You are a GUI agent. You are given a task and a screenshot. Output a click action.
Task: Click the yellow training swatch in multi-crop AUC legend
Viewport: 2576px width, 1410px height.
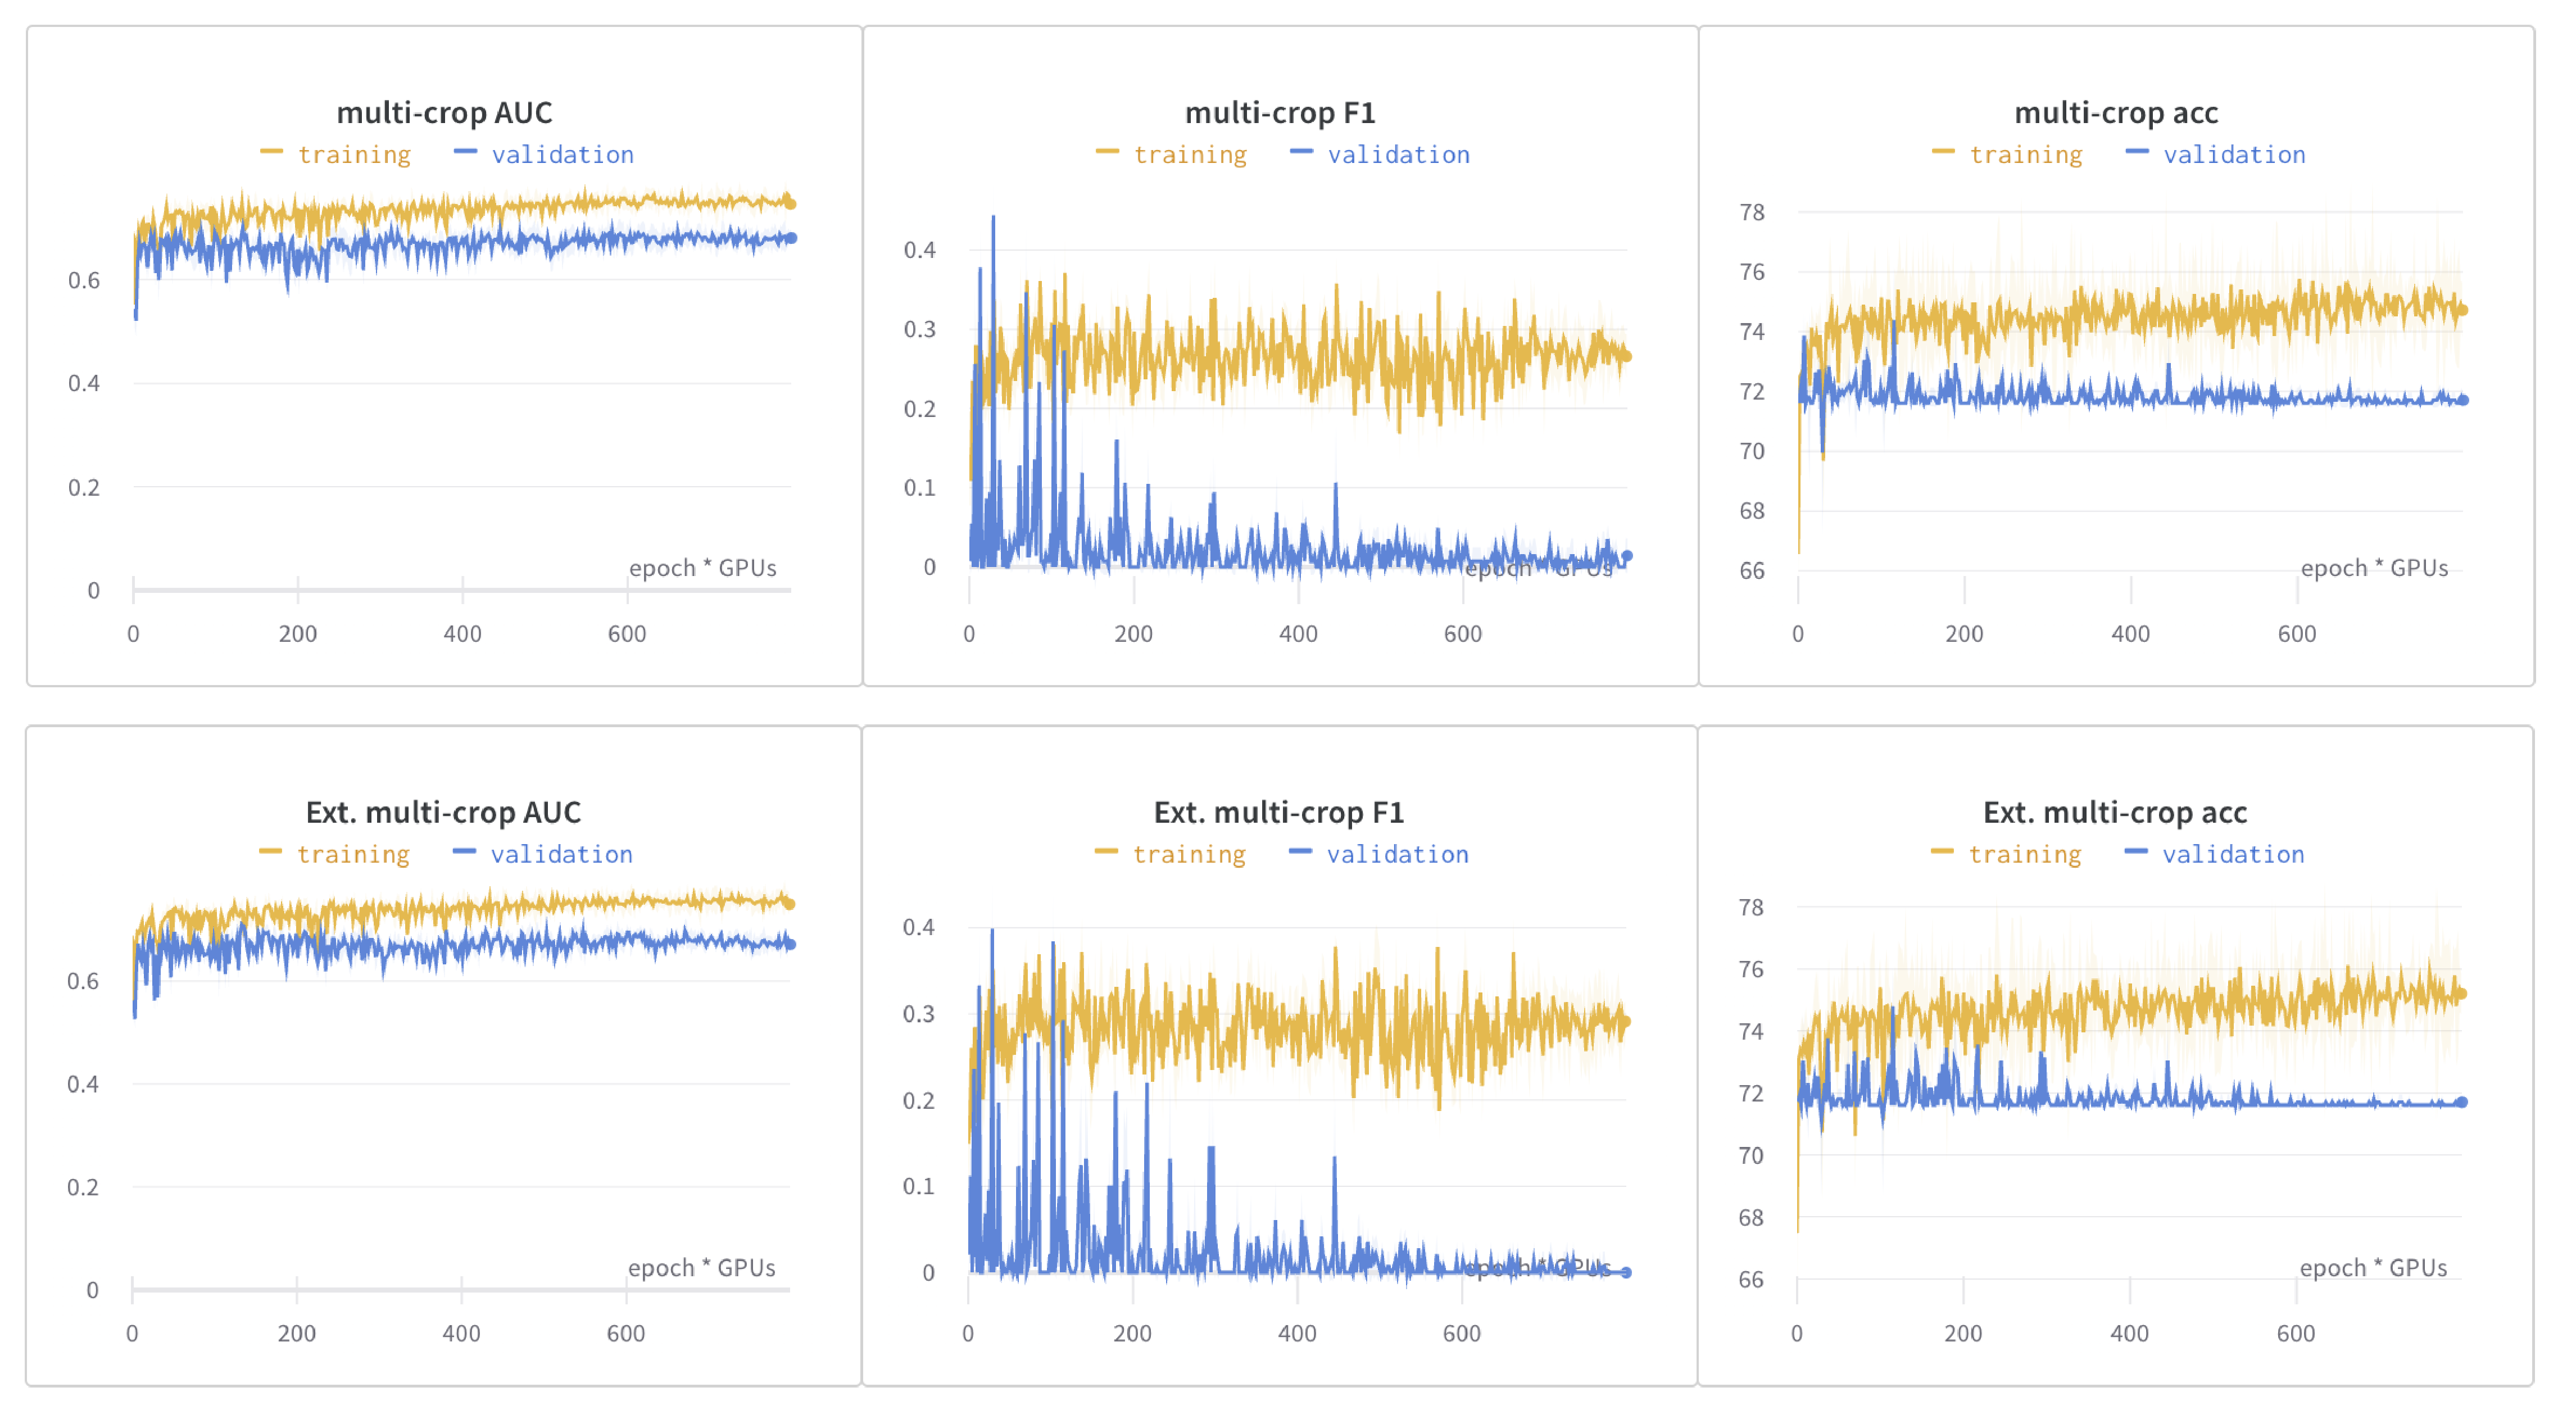tap(271, 151)
